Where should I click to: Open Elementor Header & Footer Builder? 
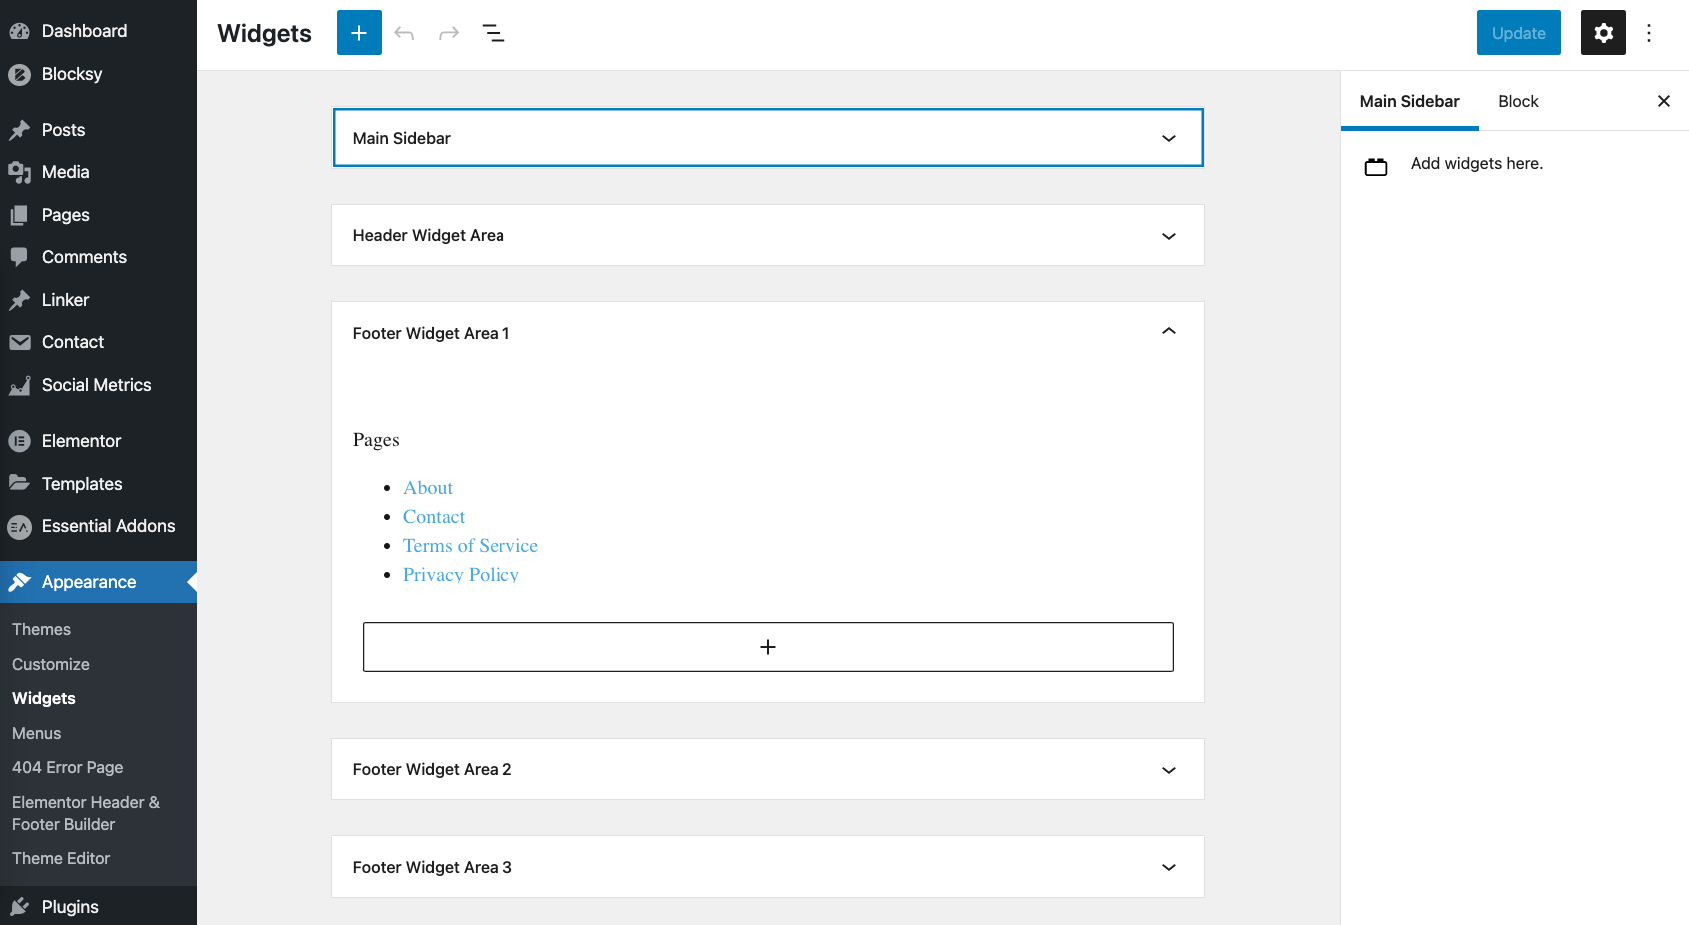[x=86, y=813]
